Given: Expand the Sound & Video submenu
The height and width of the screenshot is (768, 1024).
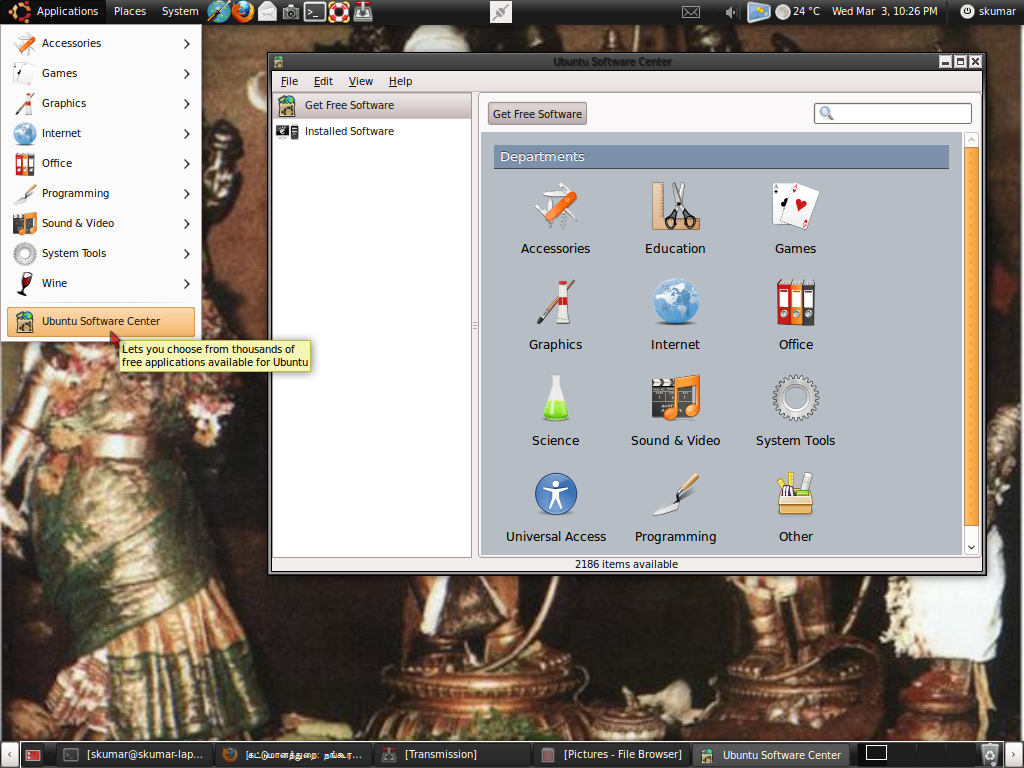Looking at the screenshot, I should [101, 223].
